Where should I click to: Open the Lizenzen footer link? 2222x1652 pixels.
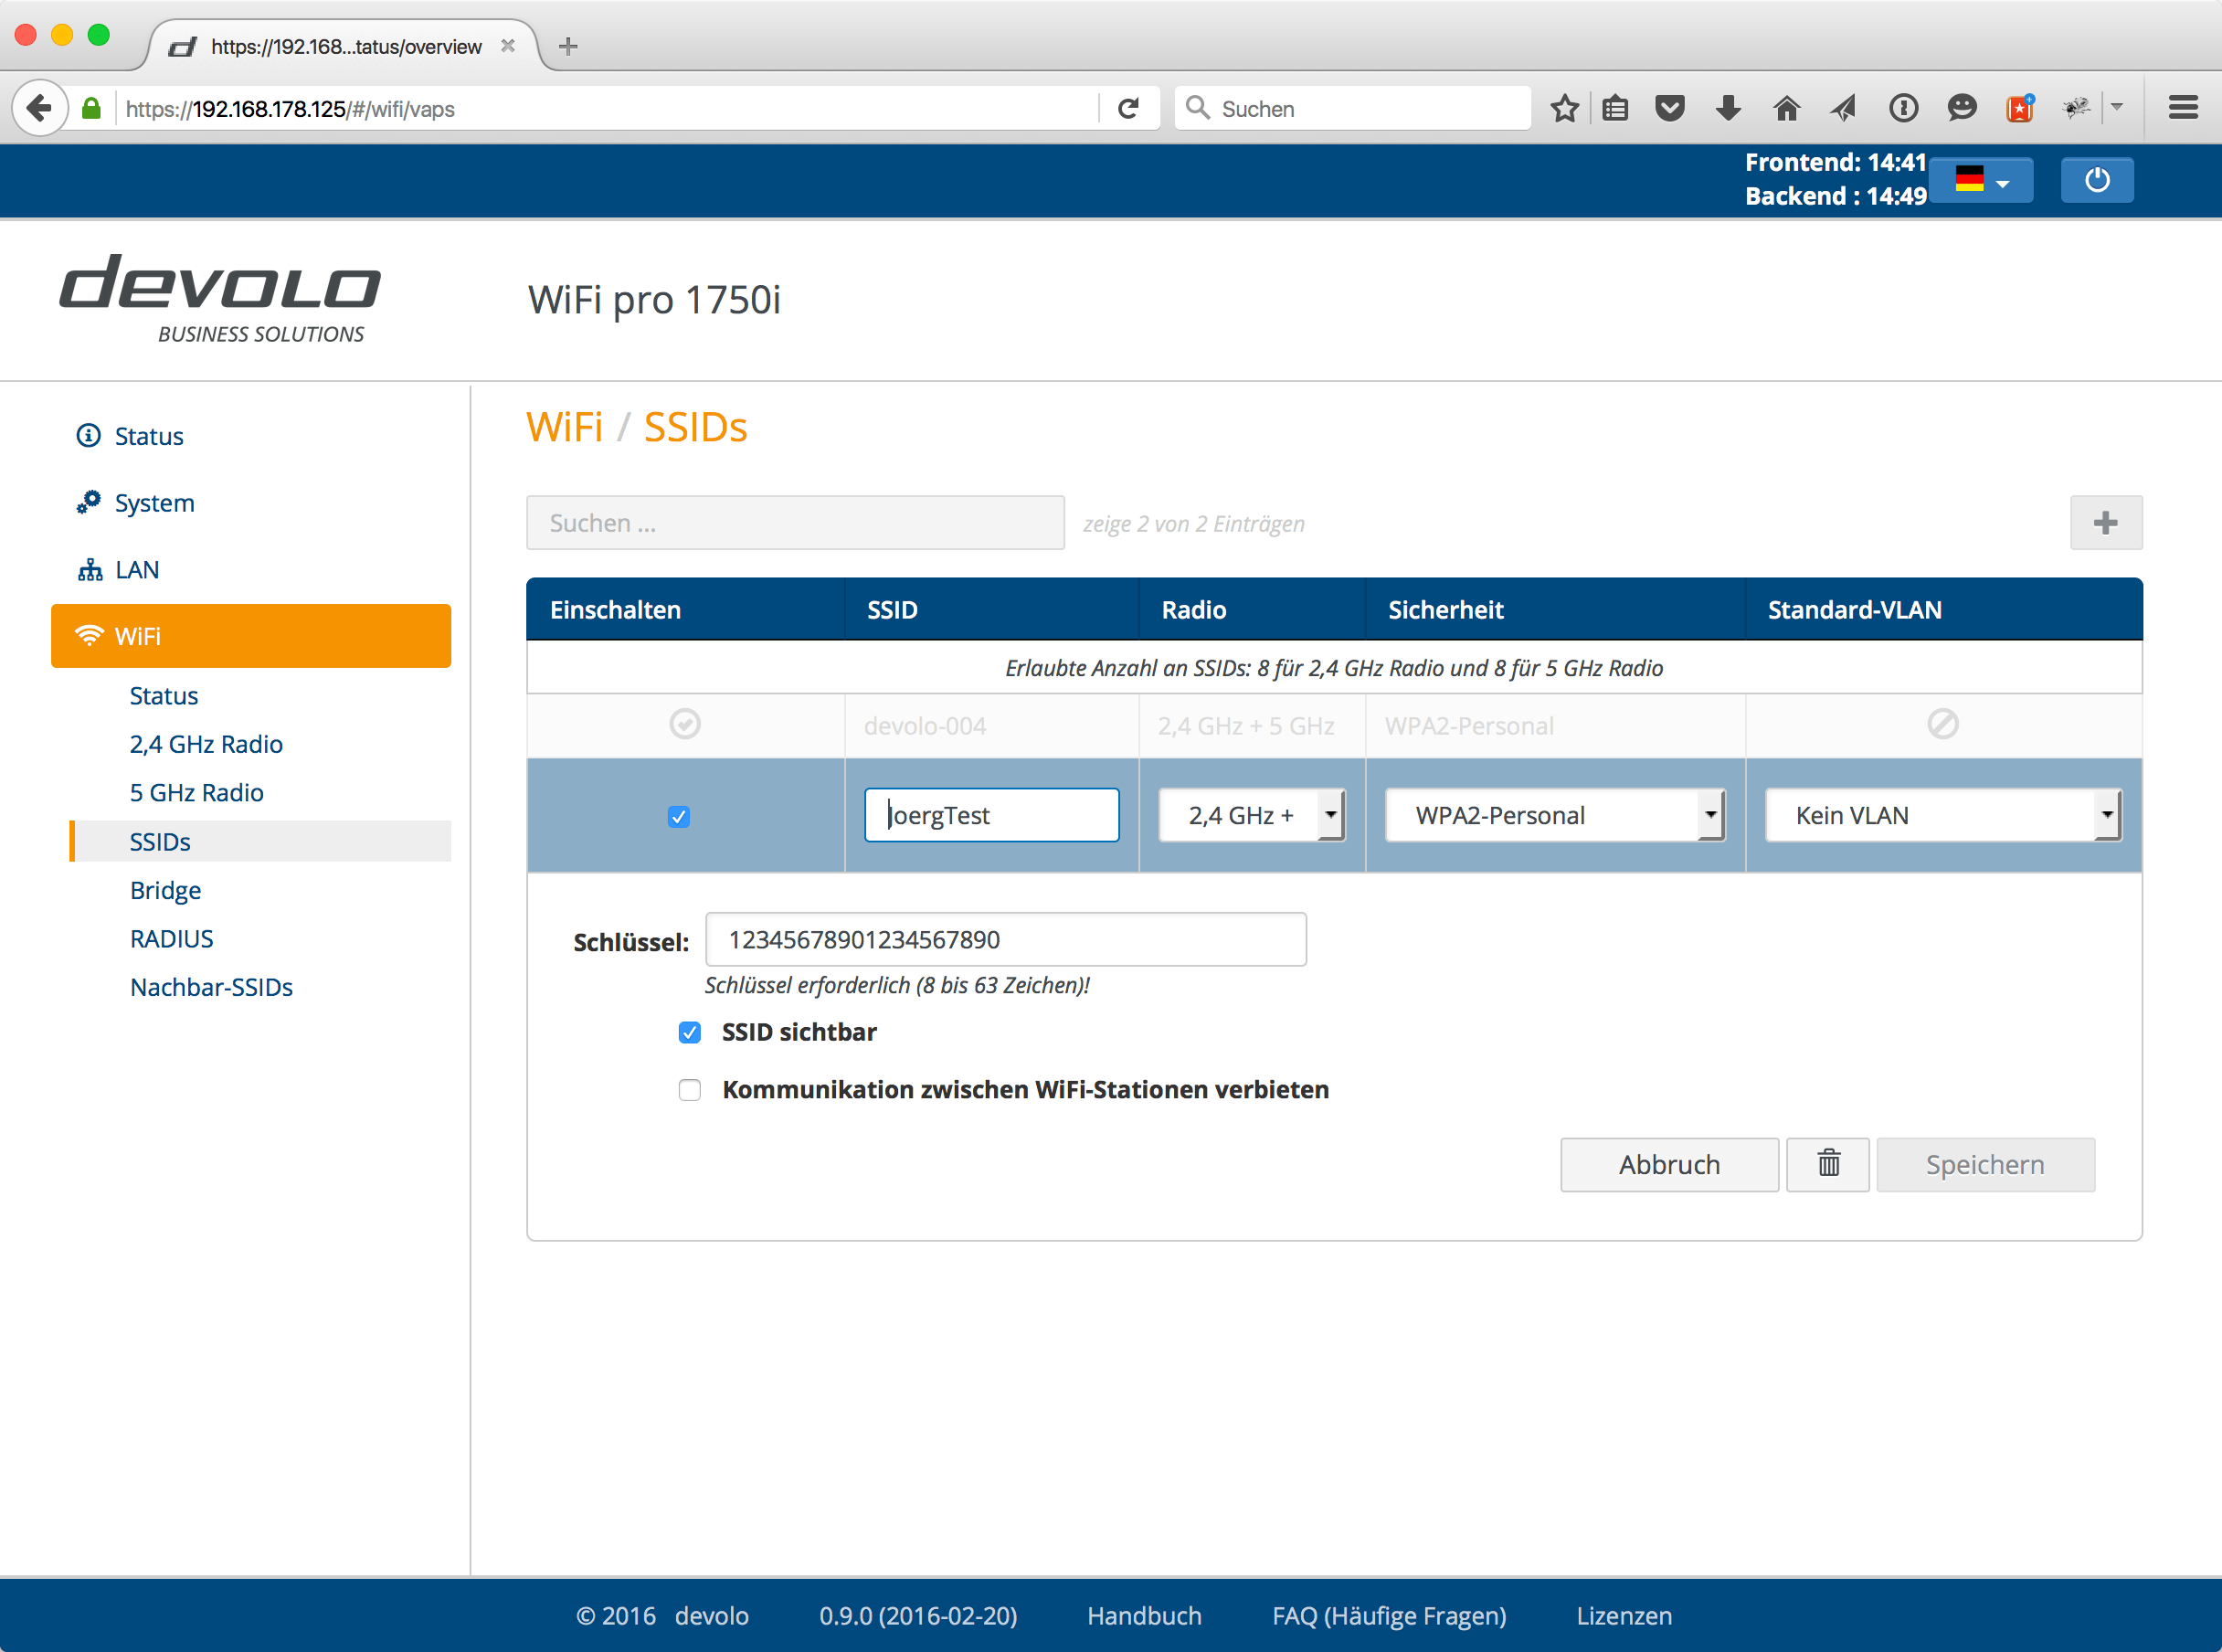[x=1624, y=1615]
